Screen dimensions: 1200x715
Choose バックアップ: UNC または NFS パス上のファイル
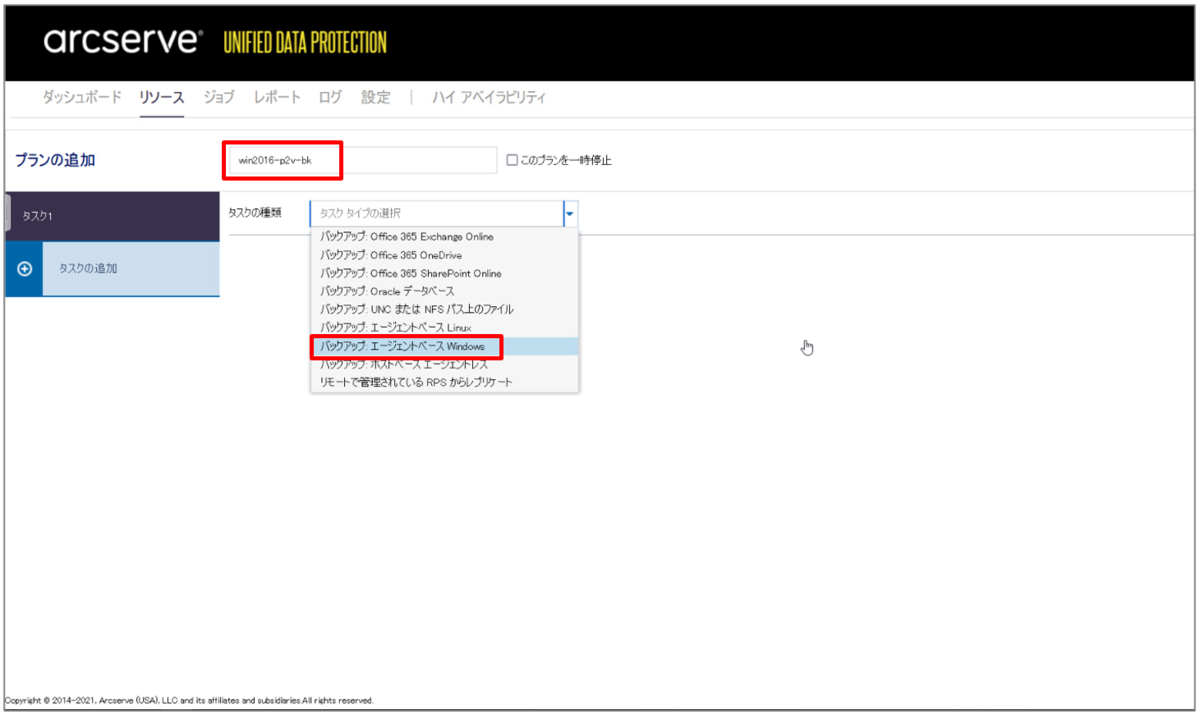(444, 309)
